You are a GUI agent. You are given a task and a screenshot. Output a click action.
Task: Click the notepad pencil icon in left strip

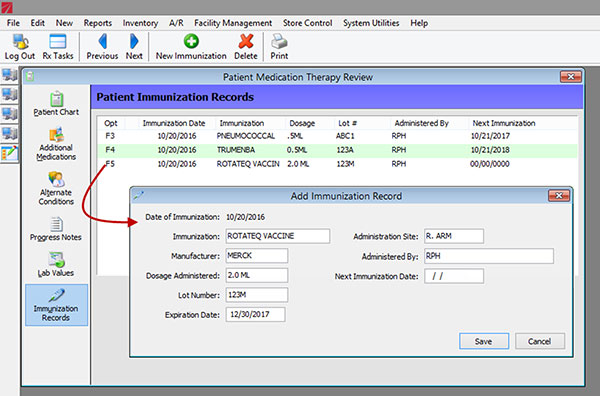[9, 154]
